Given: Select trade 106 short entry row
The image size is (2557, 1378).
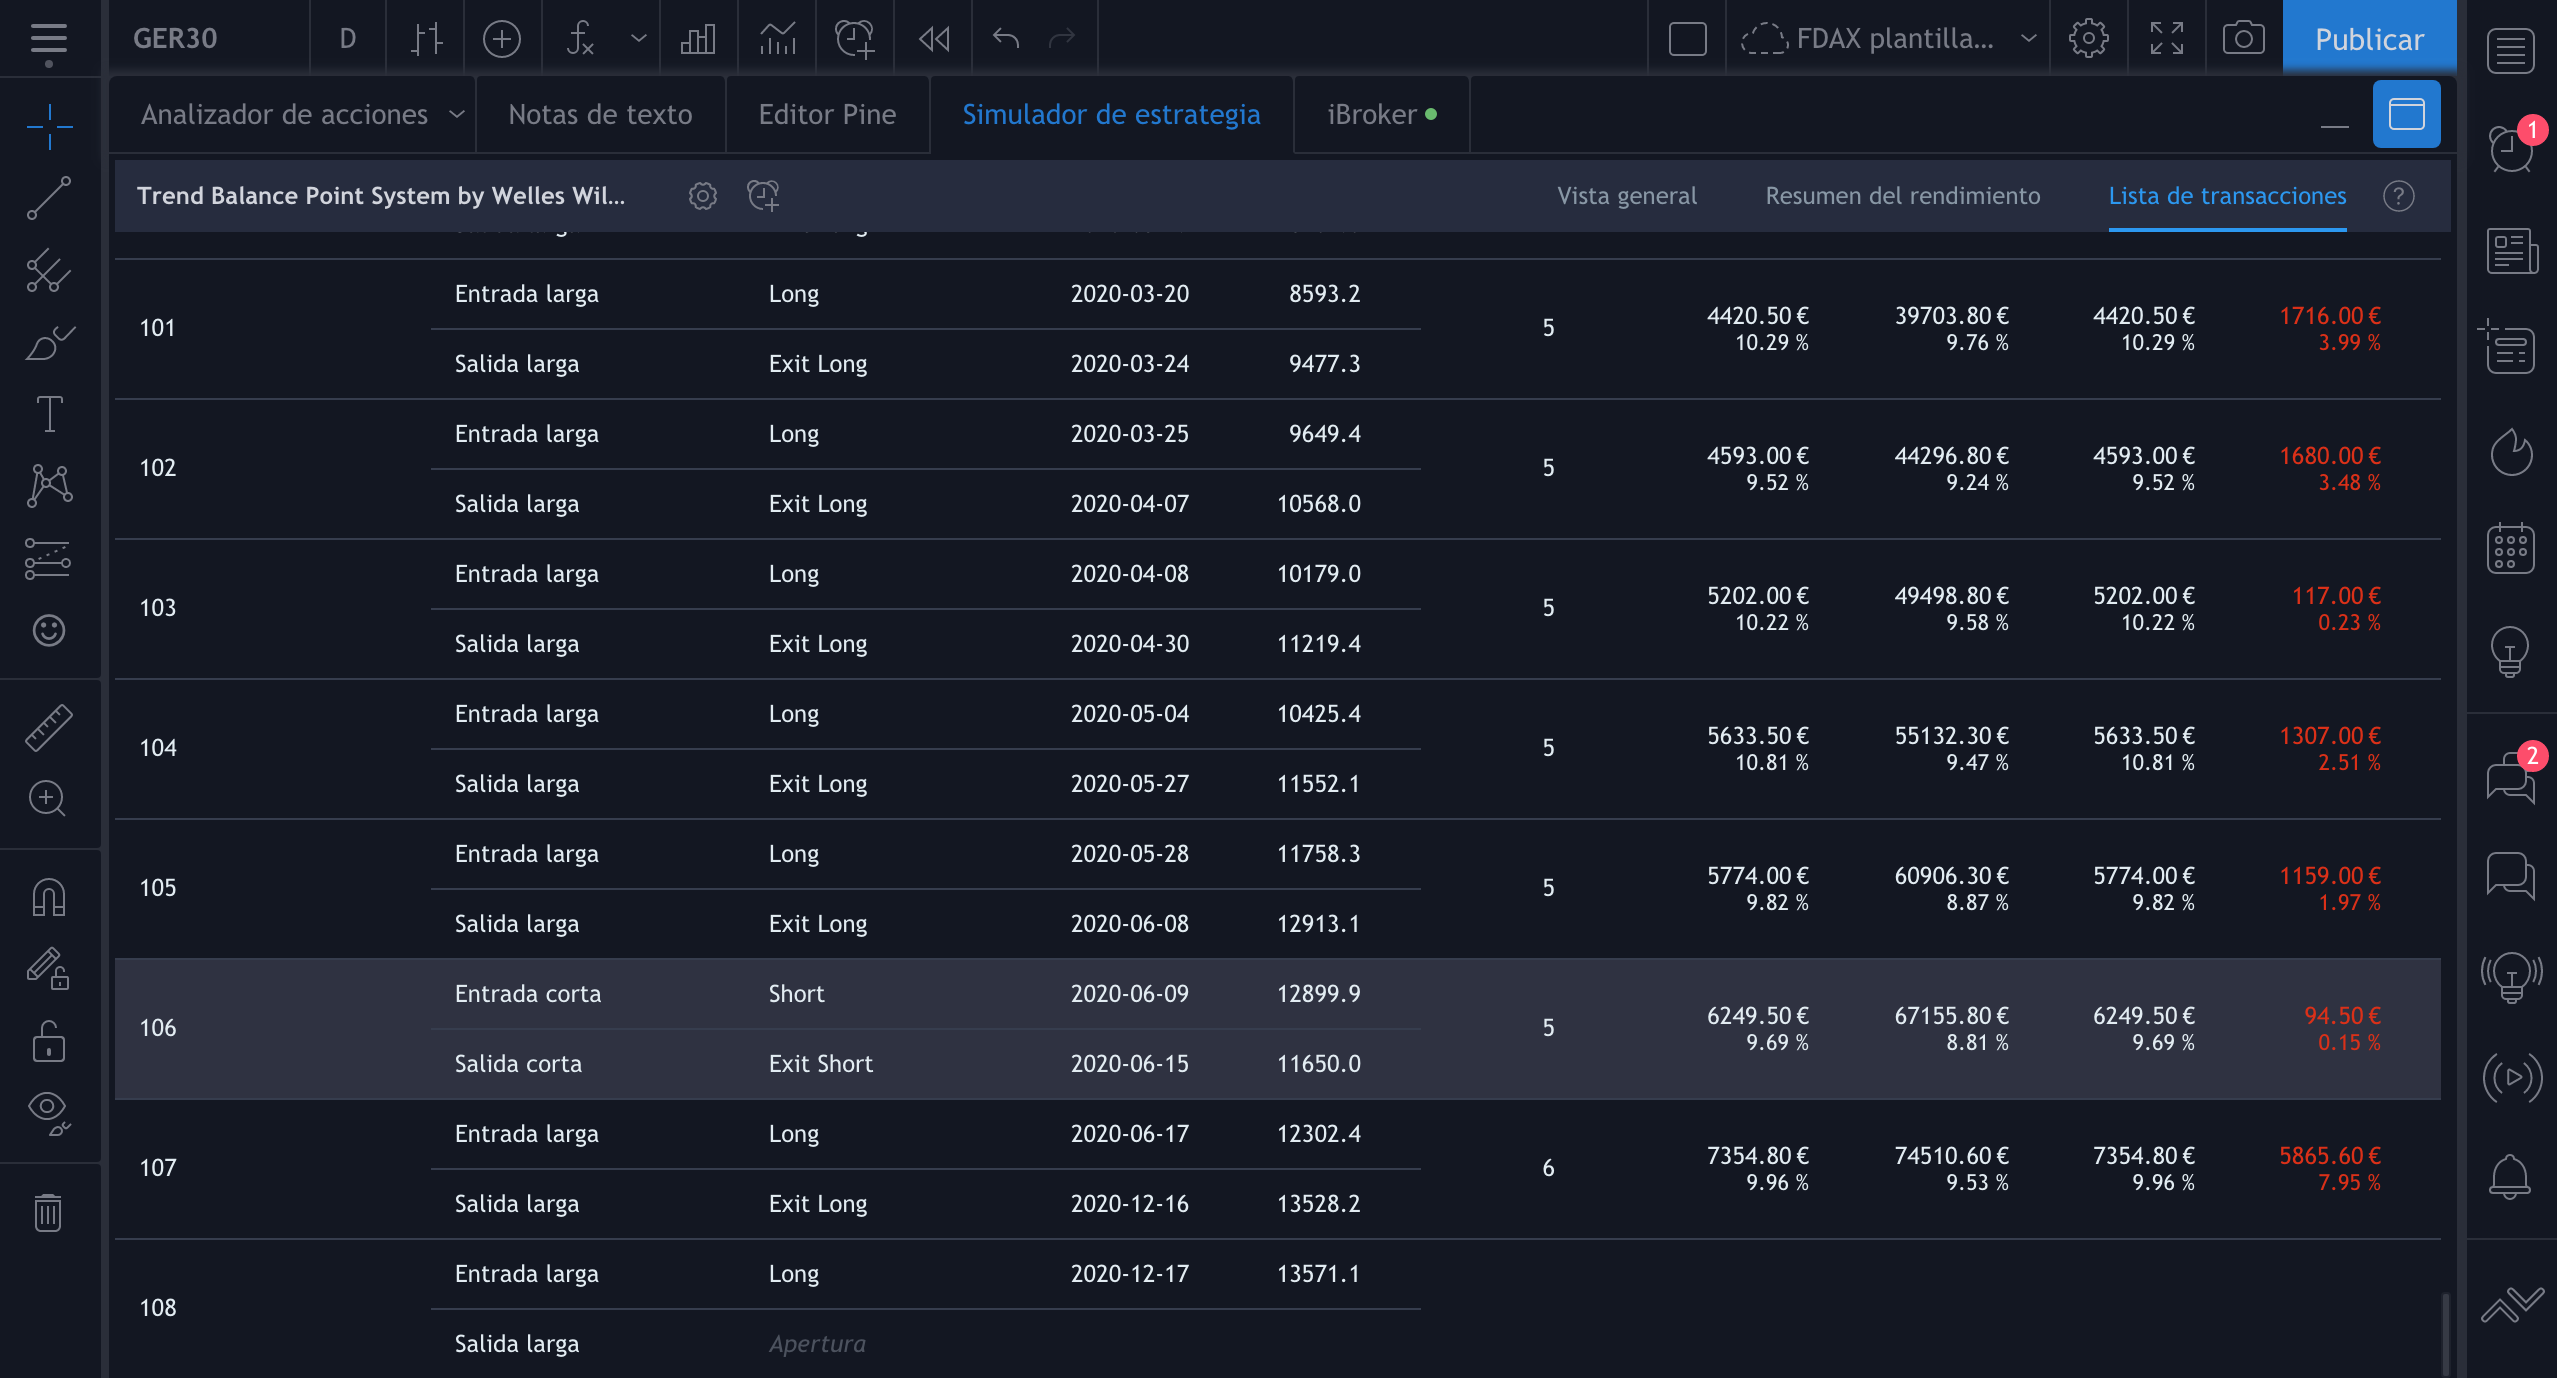Looking at the screenshot, I should click(x=527, y=994).
